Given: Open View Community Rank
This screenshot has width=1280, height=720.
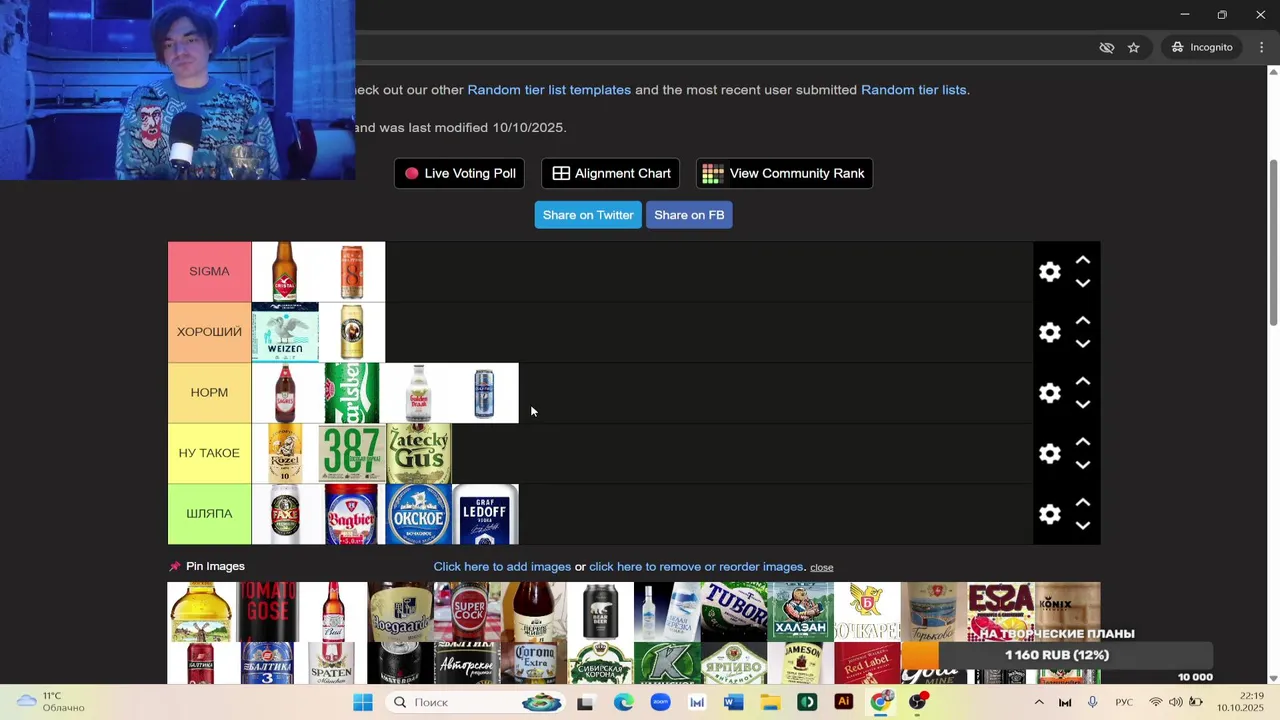Looking at the screenshot, I should pos(784,173).
